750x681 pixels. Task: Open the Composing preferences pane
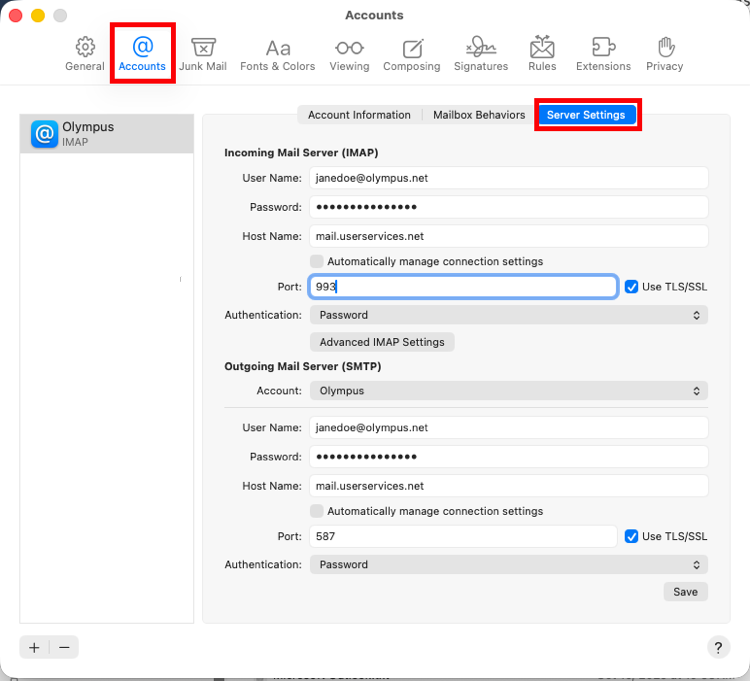(411, 54)
